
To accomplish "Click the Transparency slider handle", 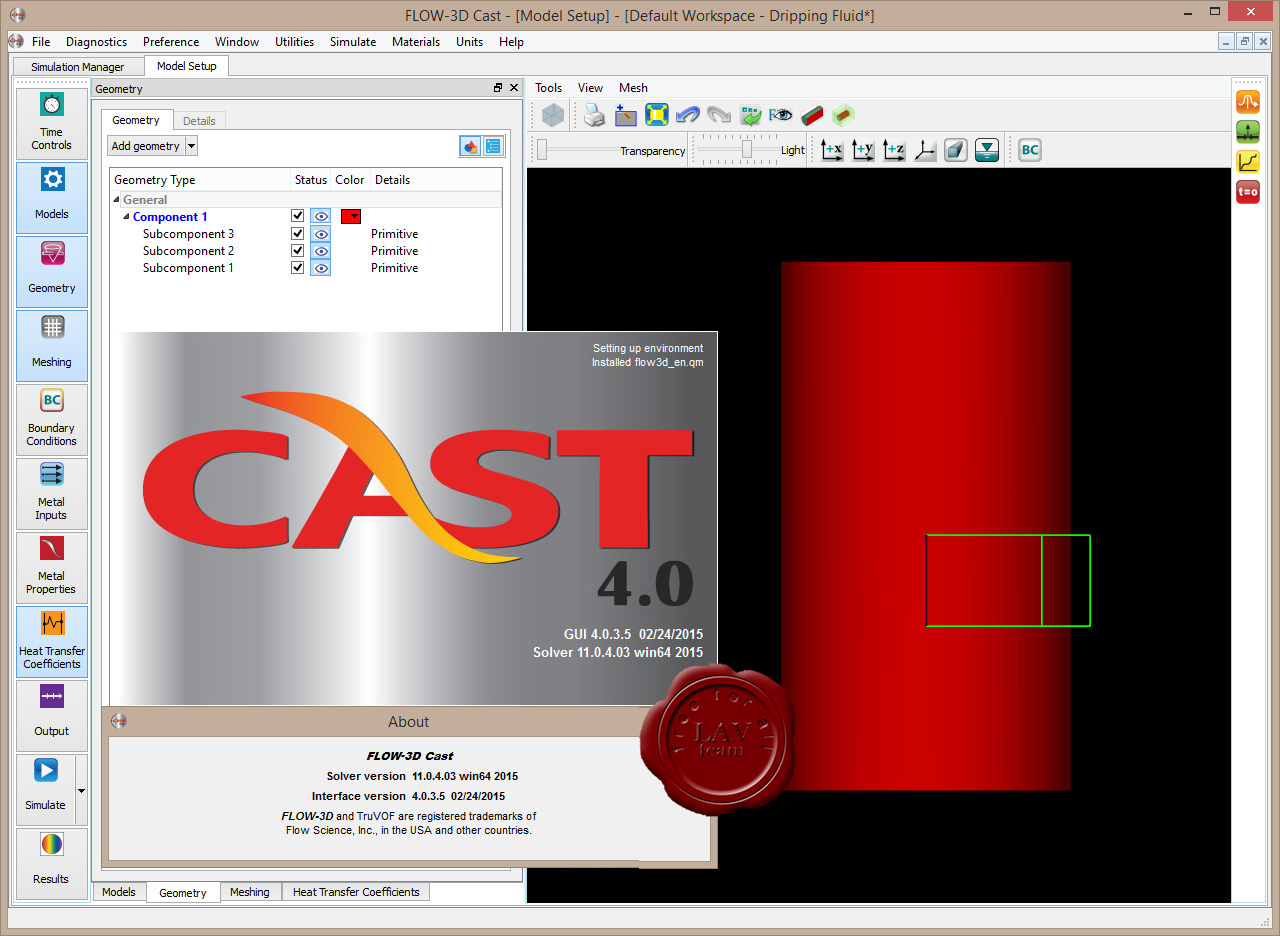I will tap(542, 149).
